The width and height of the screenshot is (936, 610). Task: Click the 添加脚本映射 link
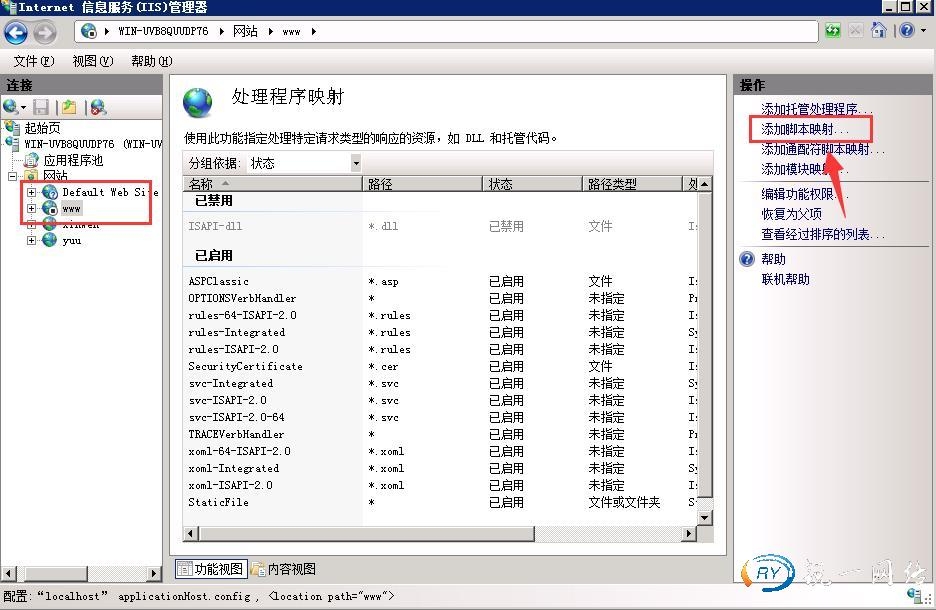(x=804, y=129)
